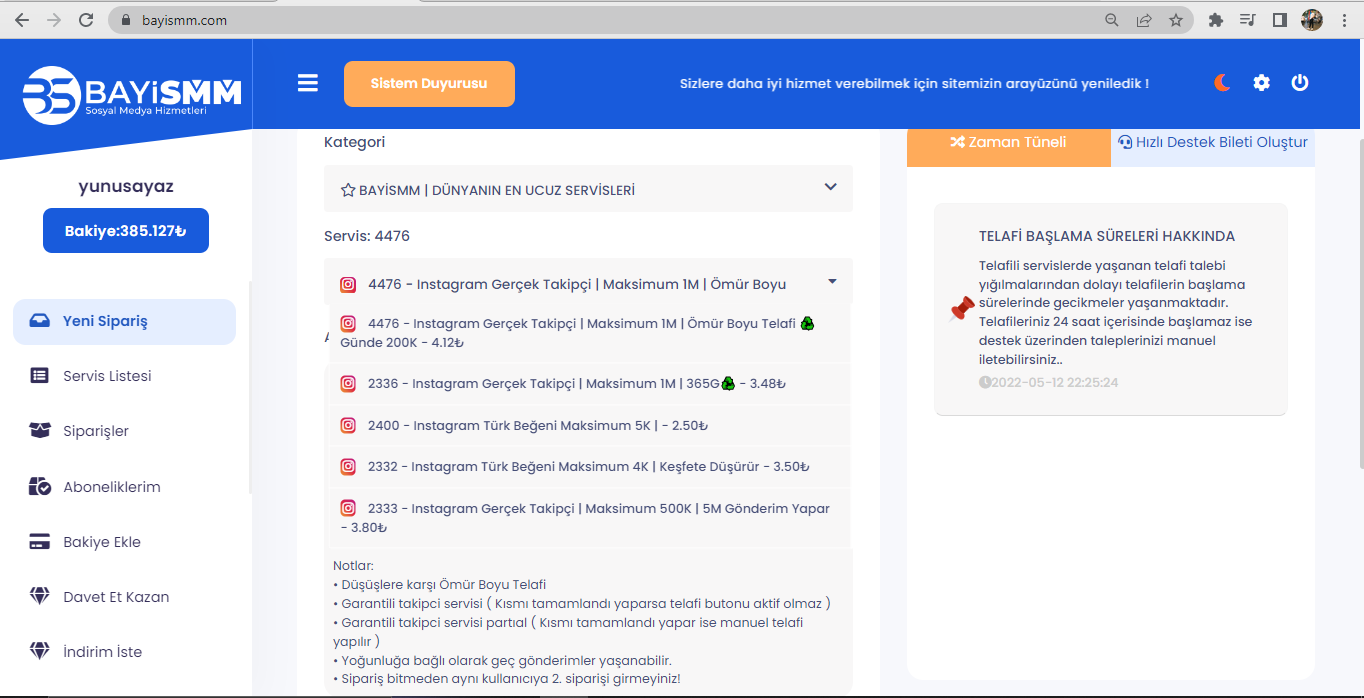Open Servis Listesi menu item
The height and width of the screenshot is (698, 1364).
click(x=124, y=376)
